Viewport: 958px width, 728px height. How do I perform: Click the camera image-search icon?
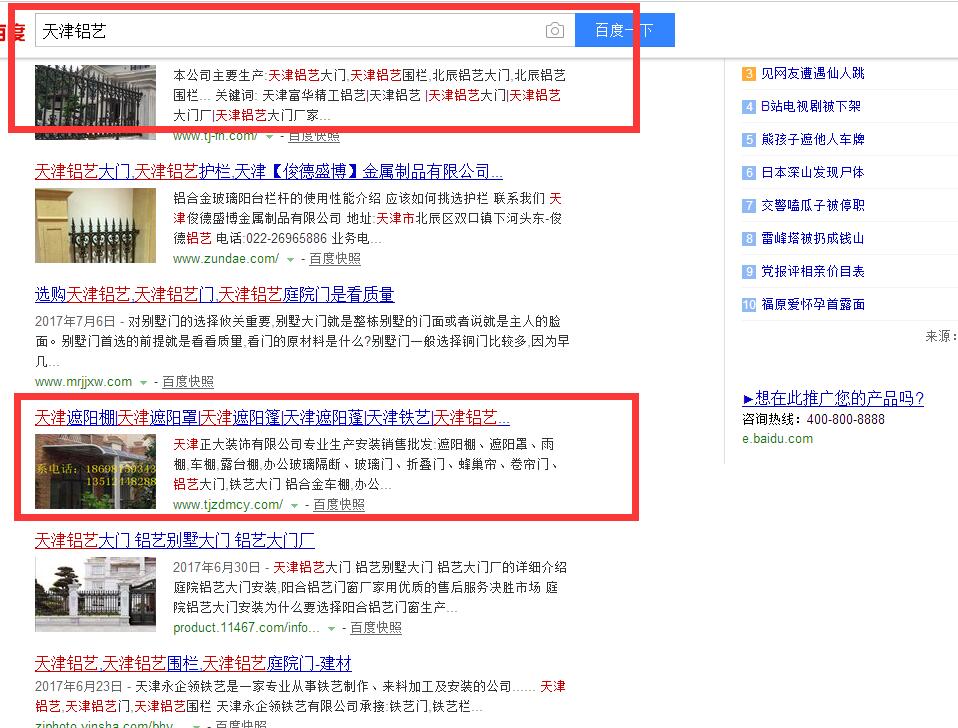pyautogui.click(x=554, y=30)
